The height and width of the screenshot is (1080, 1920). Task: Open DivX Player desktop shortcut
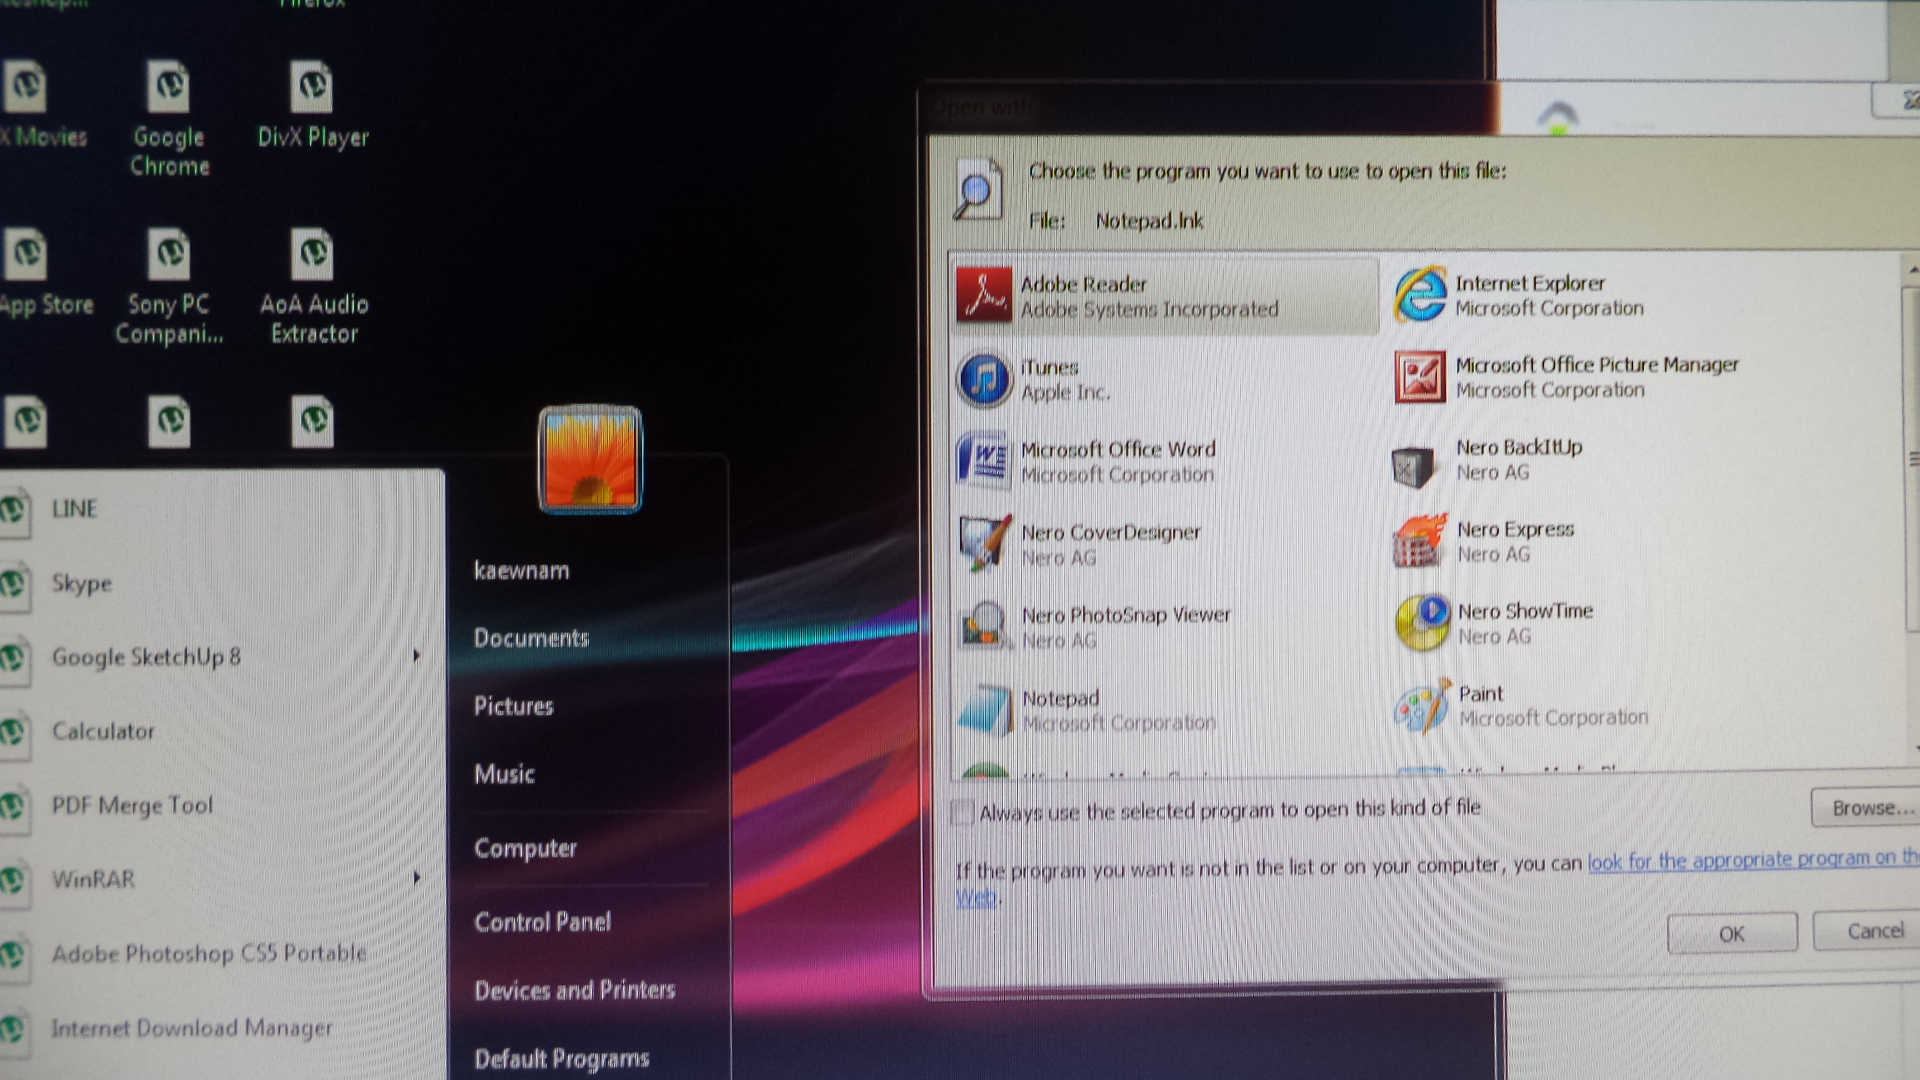(x=312, y=88)
